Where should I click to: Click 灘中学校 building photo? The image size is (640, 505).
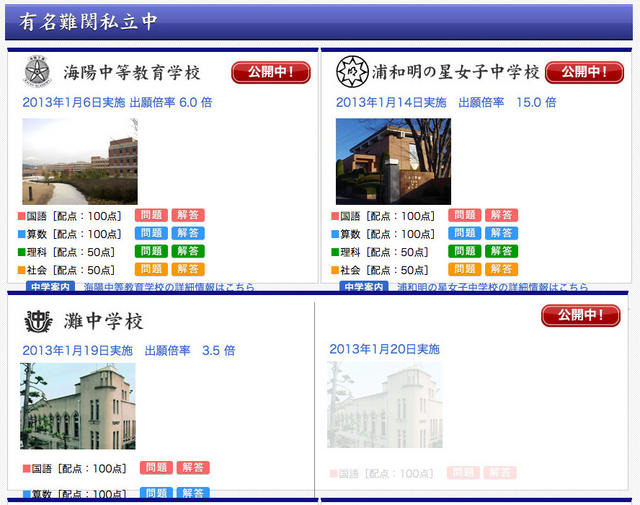coord(78,406)
